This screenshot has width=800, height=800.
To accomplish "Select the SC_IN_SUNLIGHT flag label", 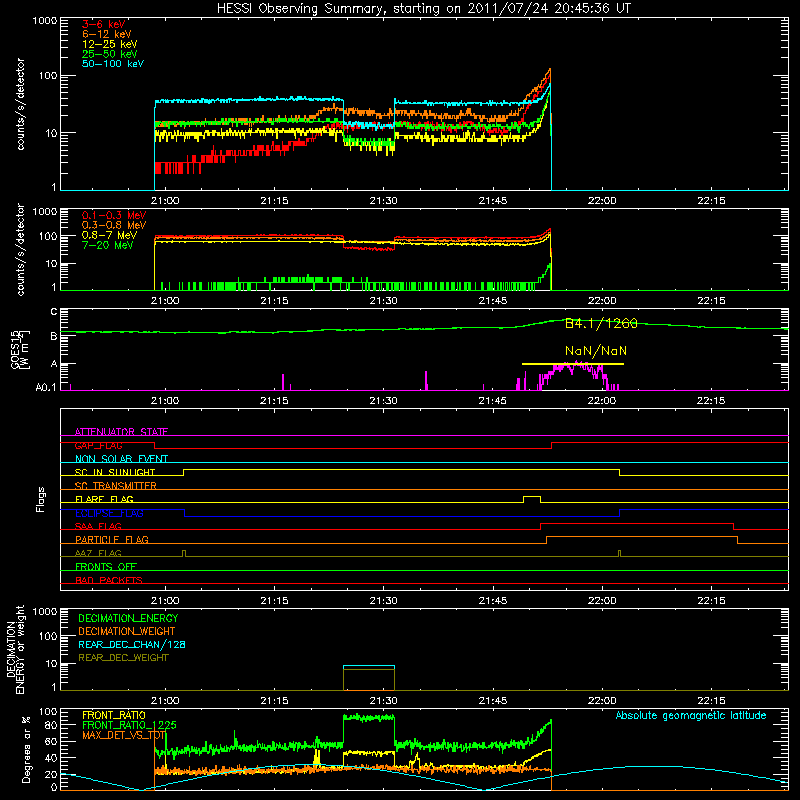I will [115, 472].
